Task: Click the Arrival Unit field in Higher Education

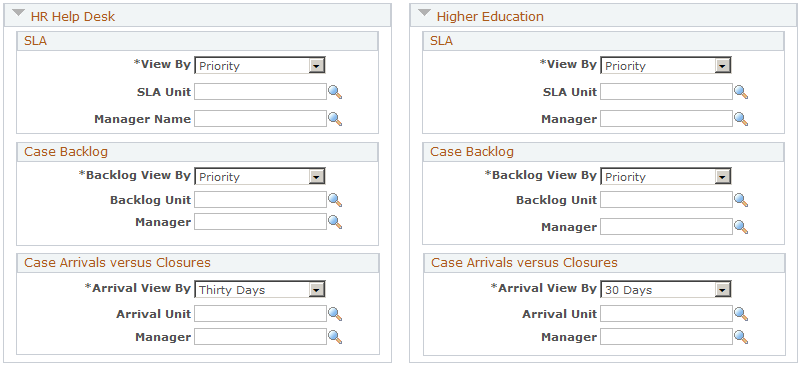Action: (x=666, y=314)
